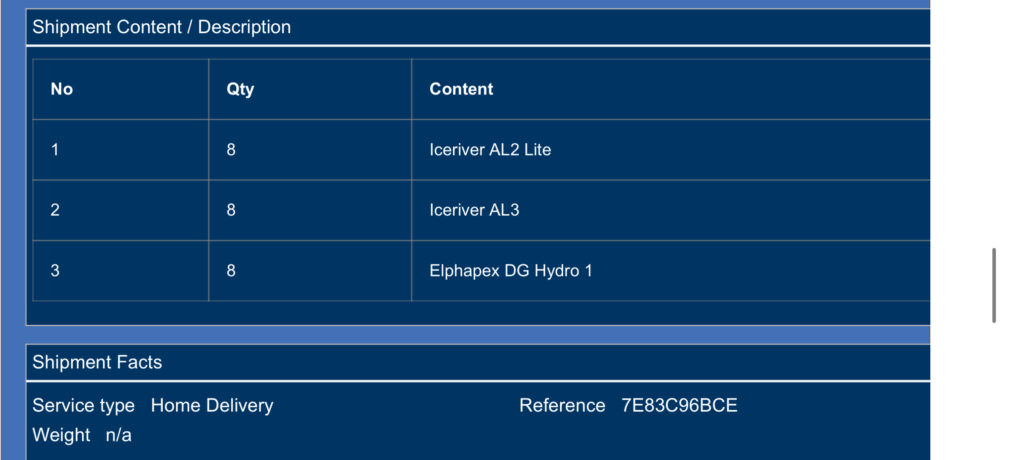
Task: Click the Shipment Facts header
Action: (x=97, y=363)
